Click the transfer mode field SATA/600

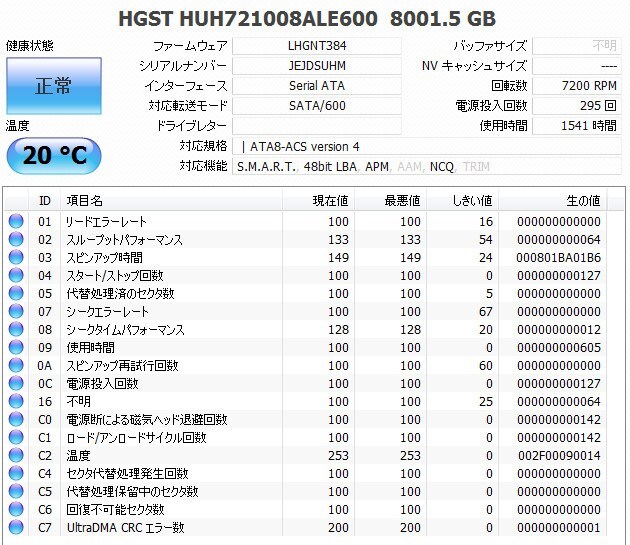[x=317, y=106]
